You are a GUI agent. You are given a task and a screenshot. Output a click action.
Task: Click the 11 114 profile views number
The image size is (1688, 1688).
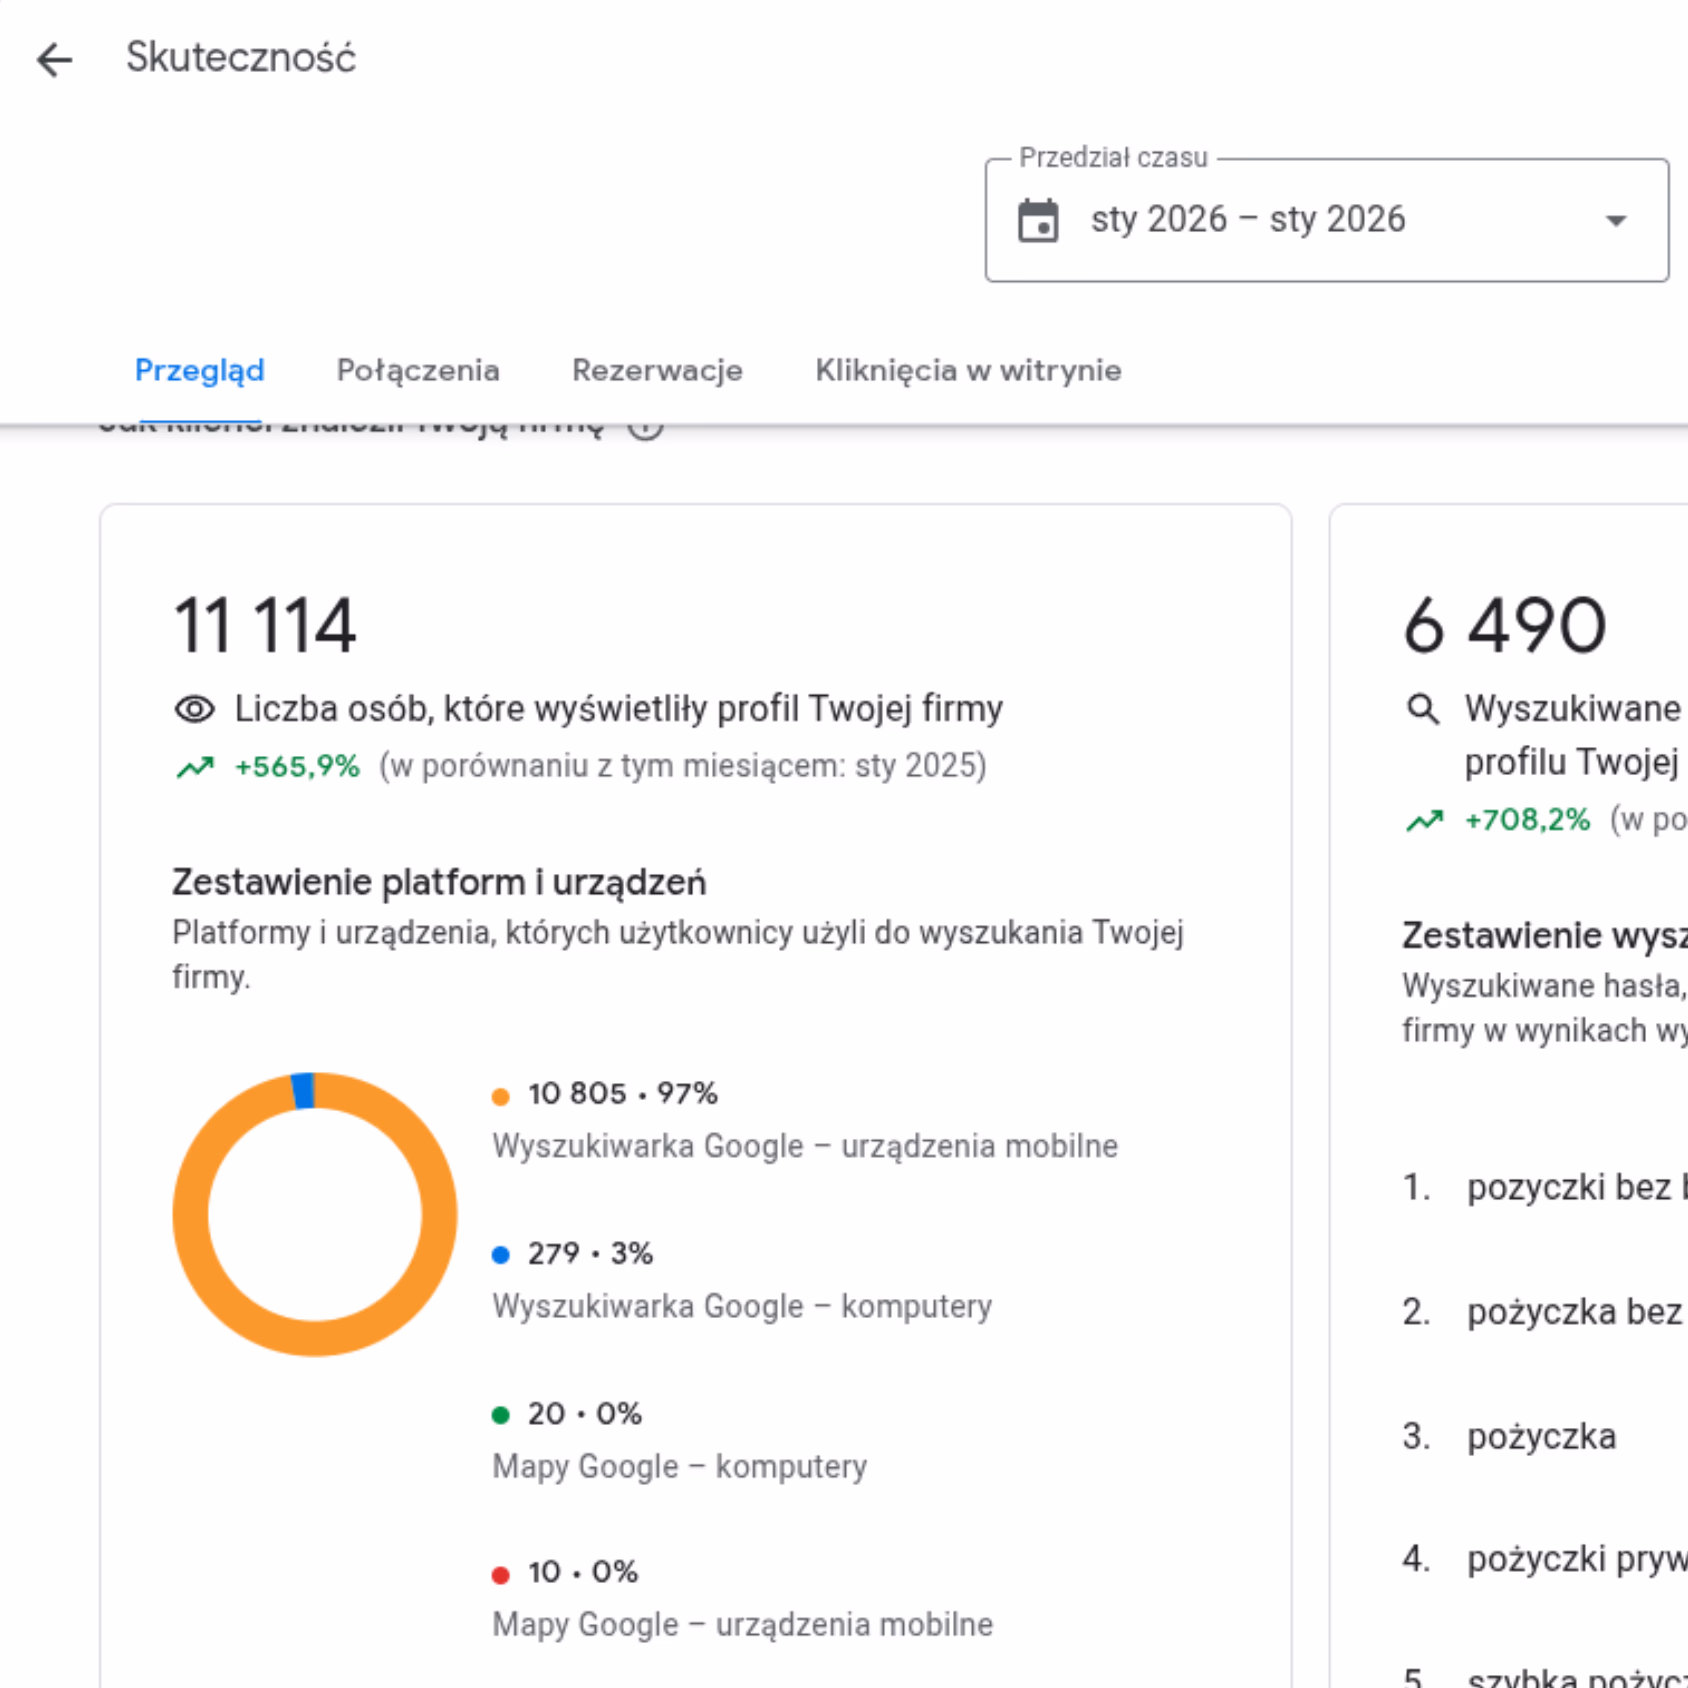tap(265, 626)
